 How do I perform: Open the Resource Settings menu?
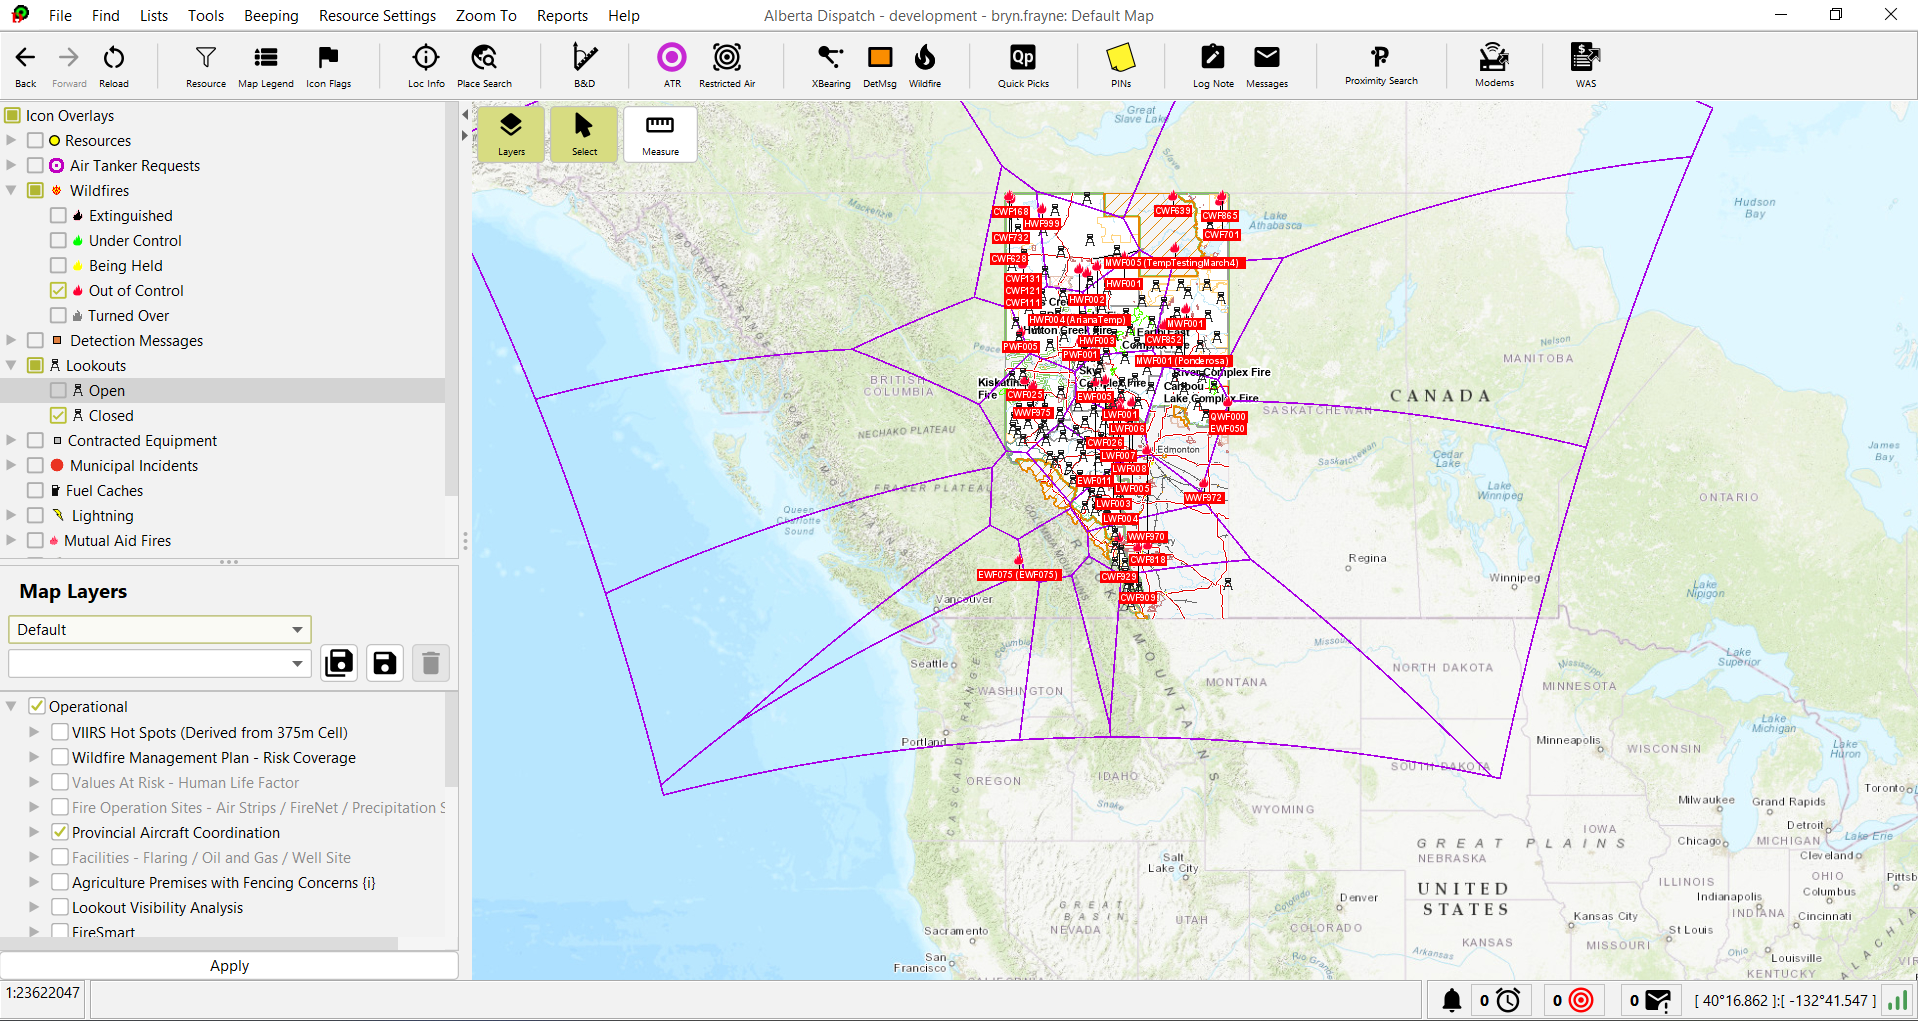(x=377, y=16)
